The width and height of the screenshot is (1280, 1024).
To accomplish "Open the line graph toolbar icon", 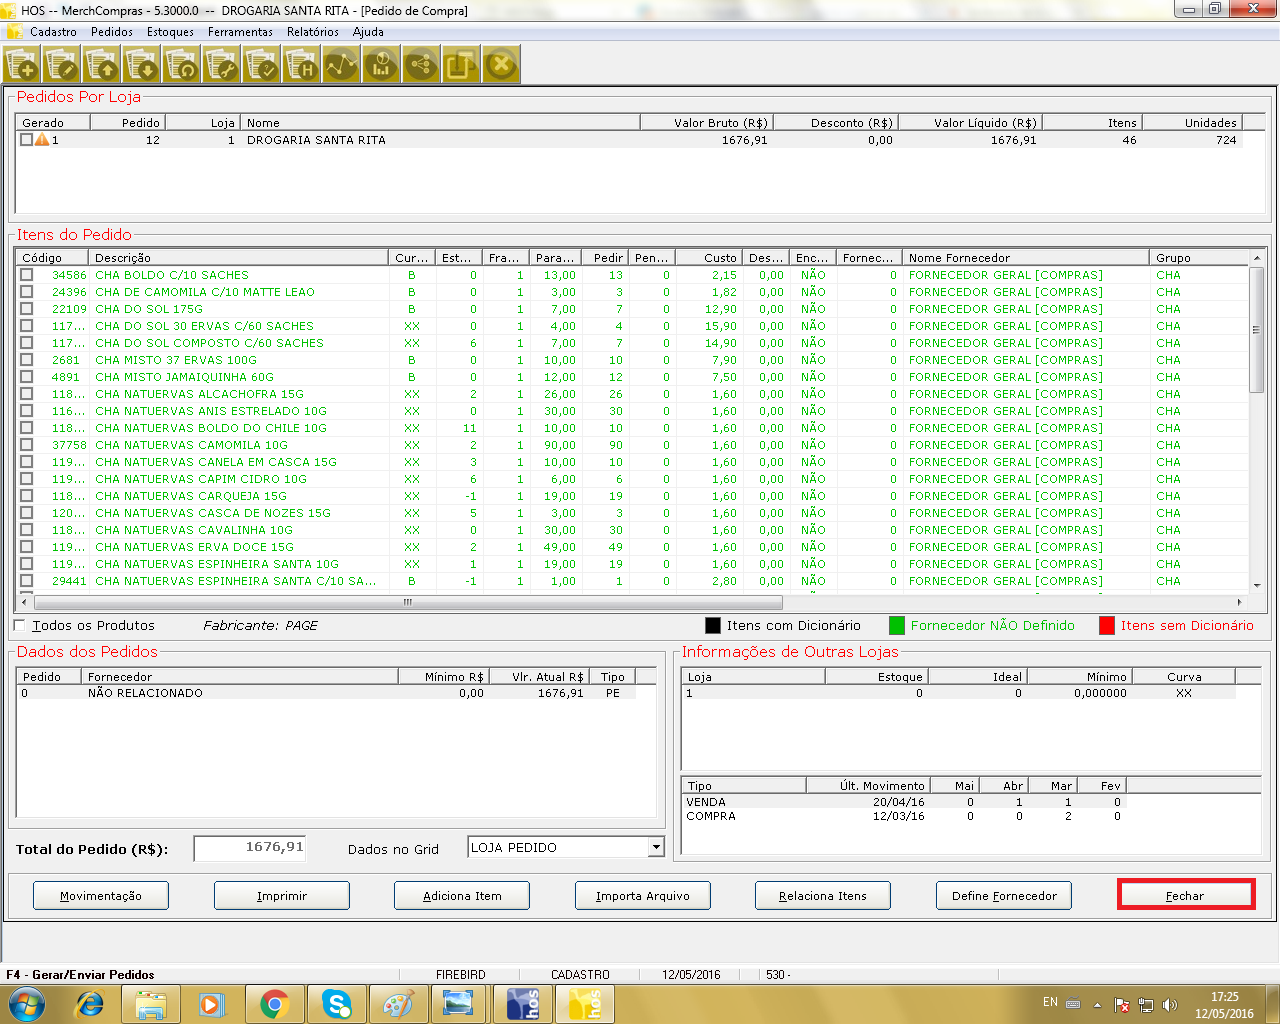I will 341,66.
